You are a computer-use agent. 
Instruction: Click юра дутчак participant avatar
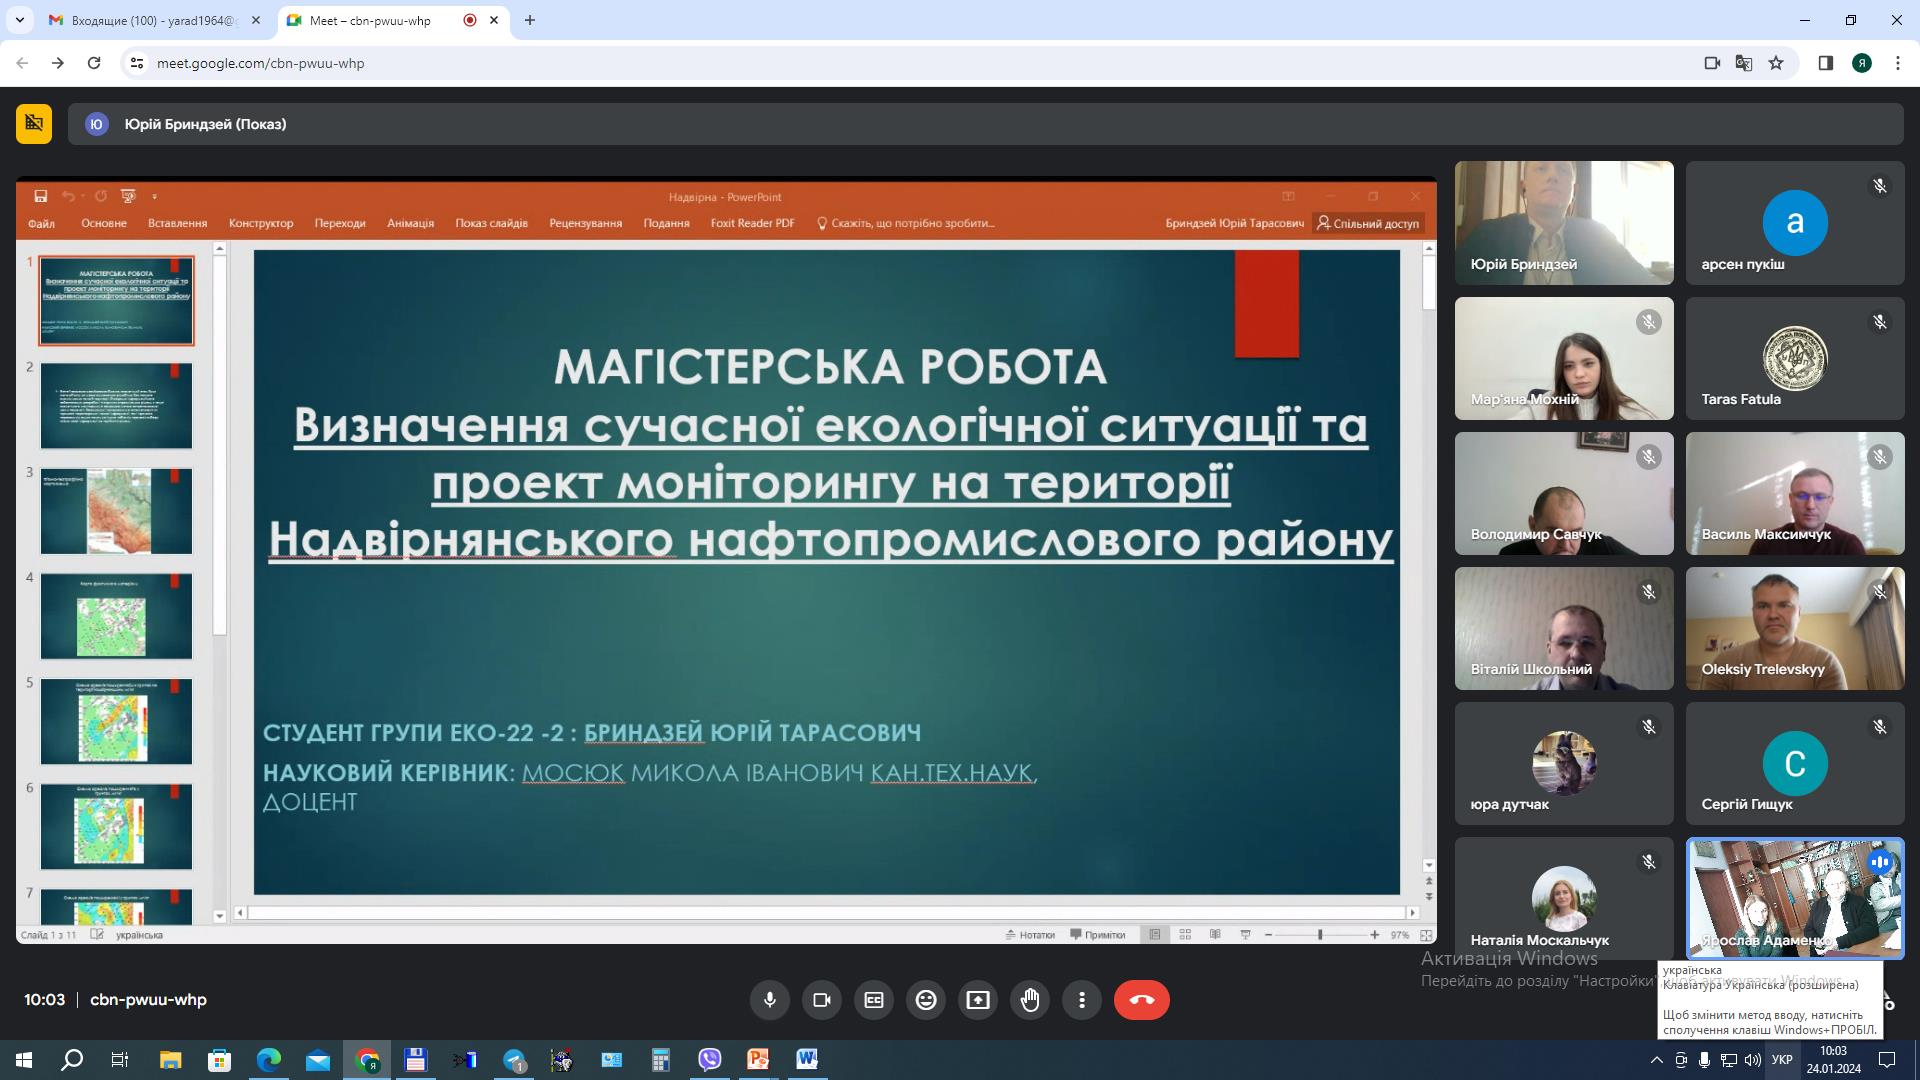1564,763
